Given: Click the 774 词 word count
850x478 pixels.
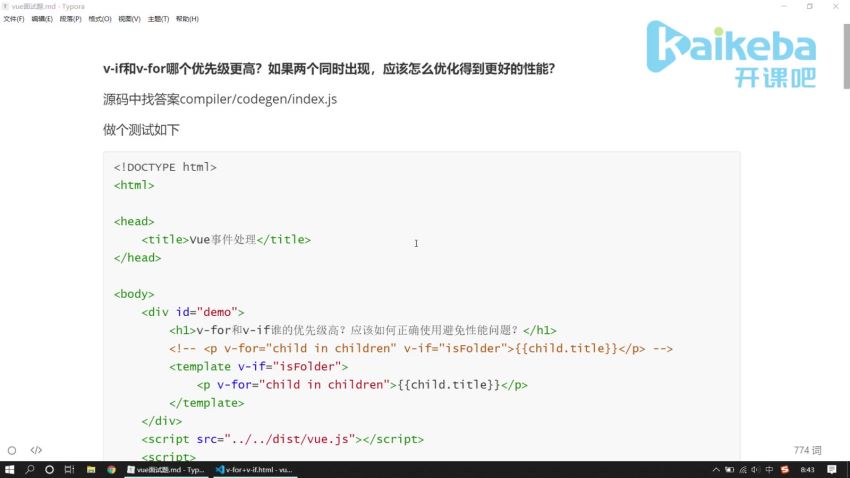Looking at the screenshot, I should [x=807, y=450].
